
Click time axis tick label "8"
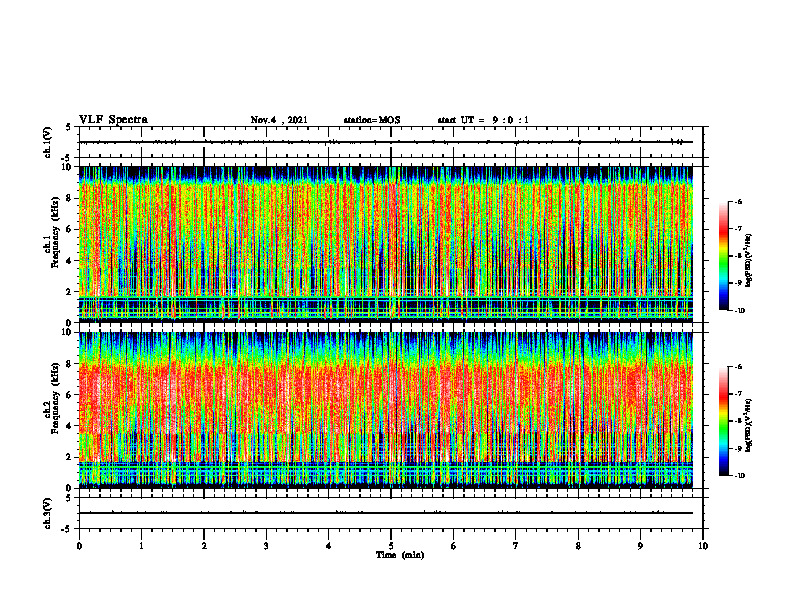578,546
